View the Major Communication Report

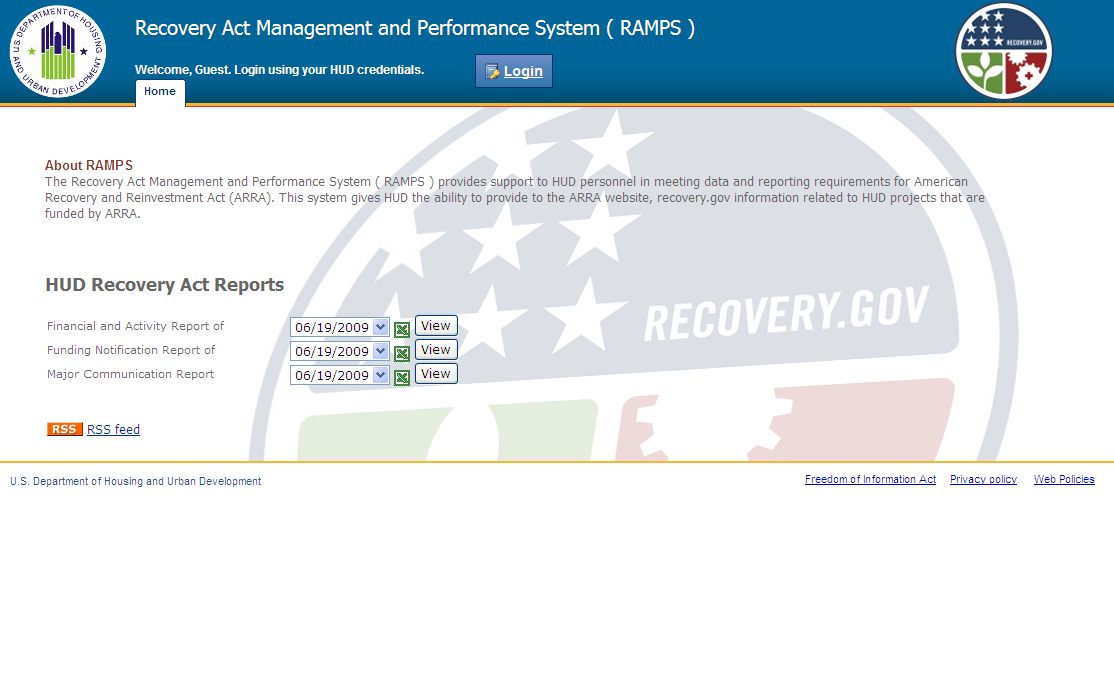click(436, 374)
